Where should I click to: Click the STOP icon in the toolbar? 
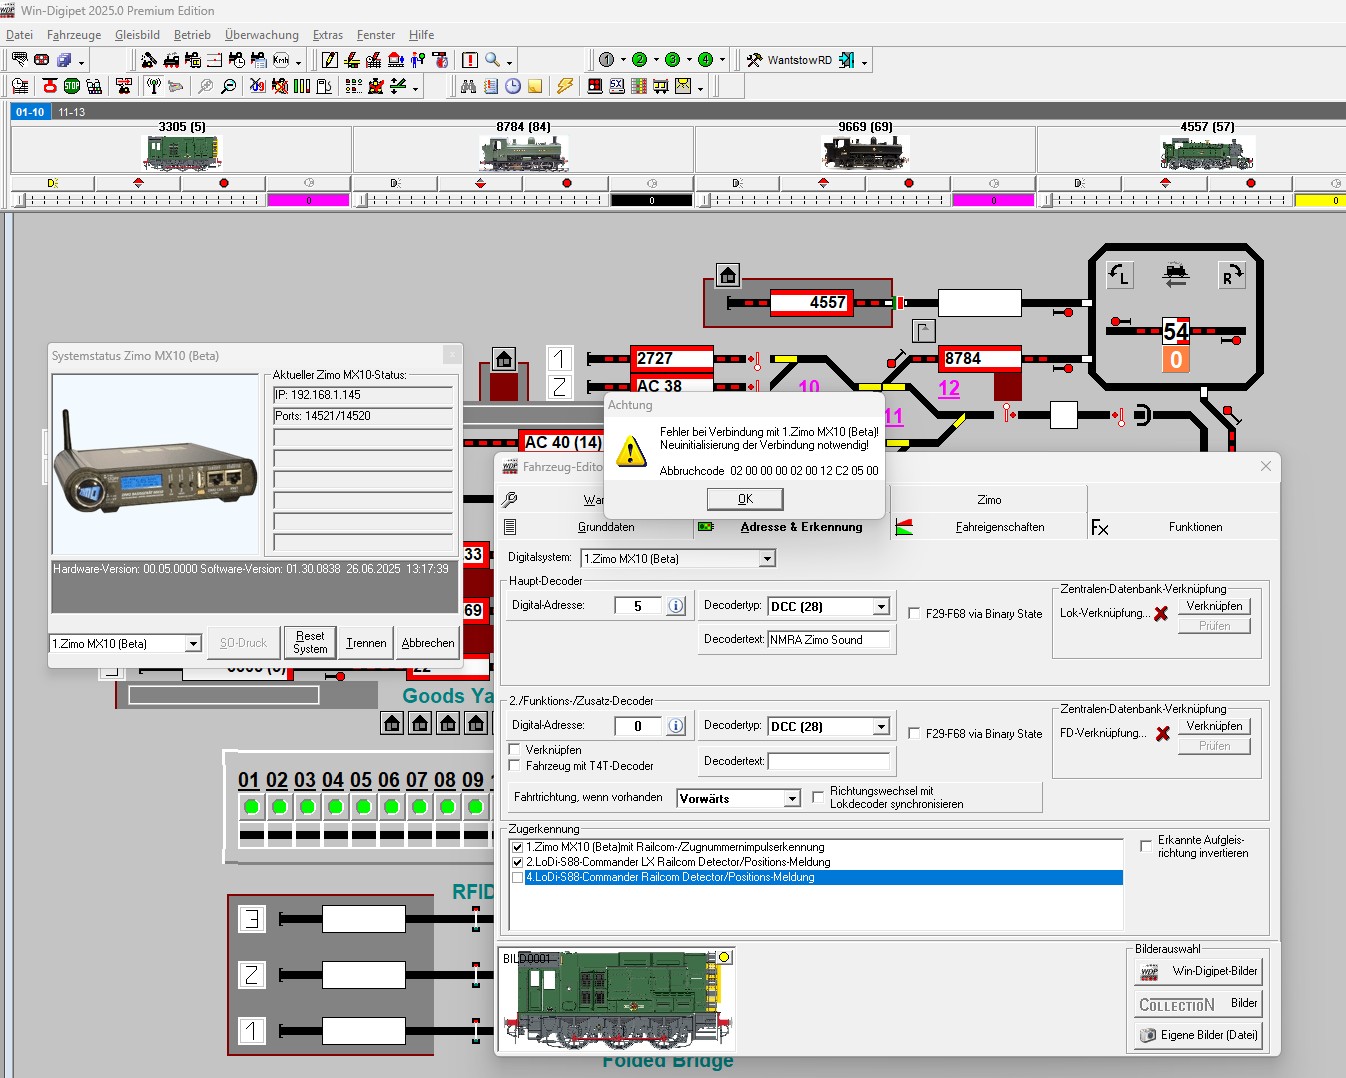pyautogui.click(x=72, y=86)
